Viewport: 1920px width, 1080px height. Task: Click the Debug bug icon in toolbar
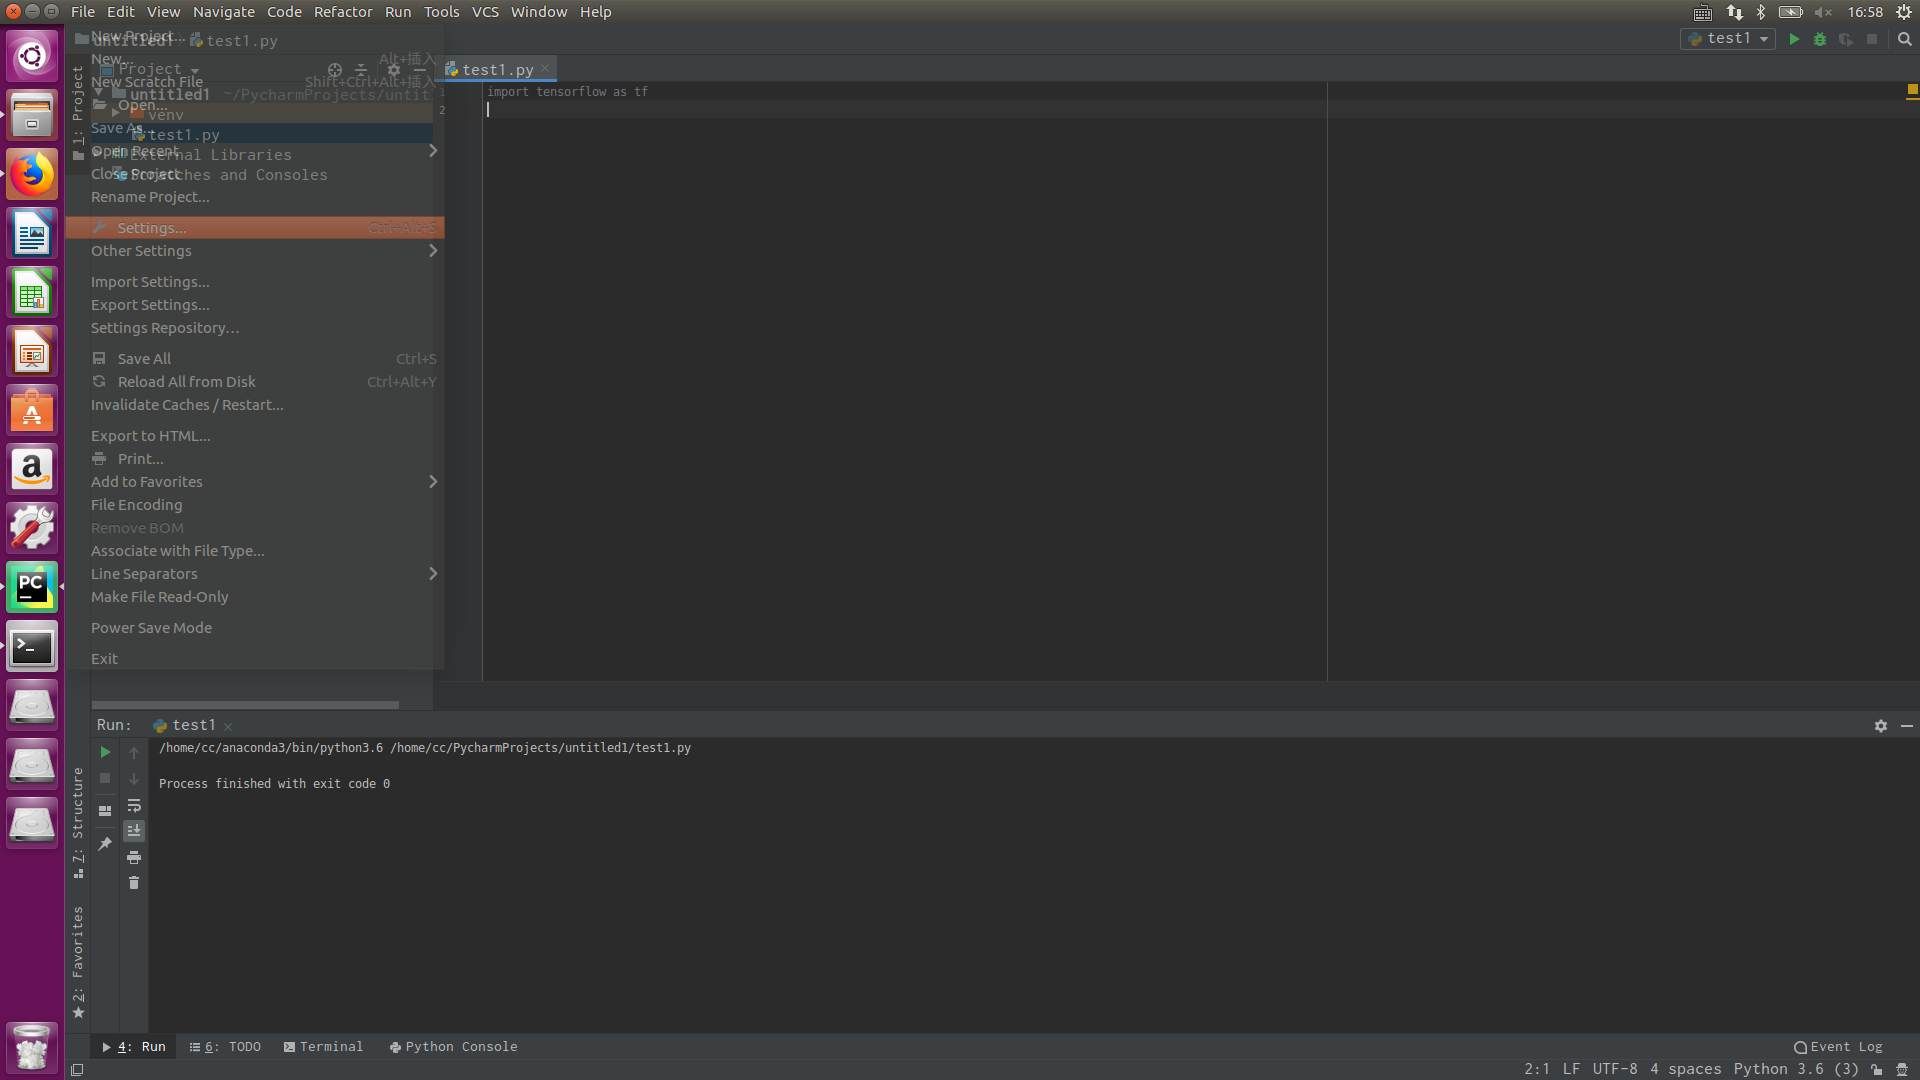tap(1820, 39)
